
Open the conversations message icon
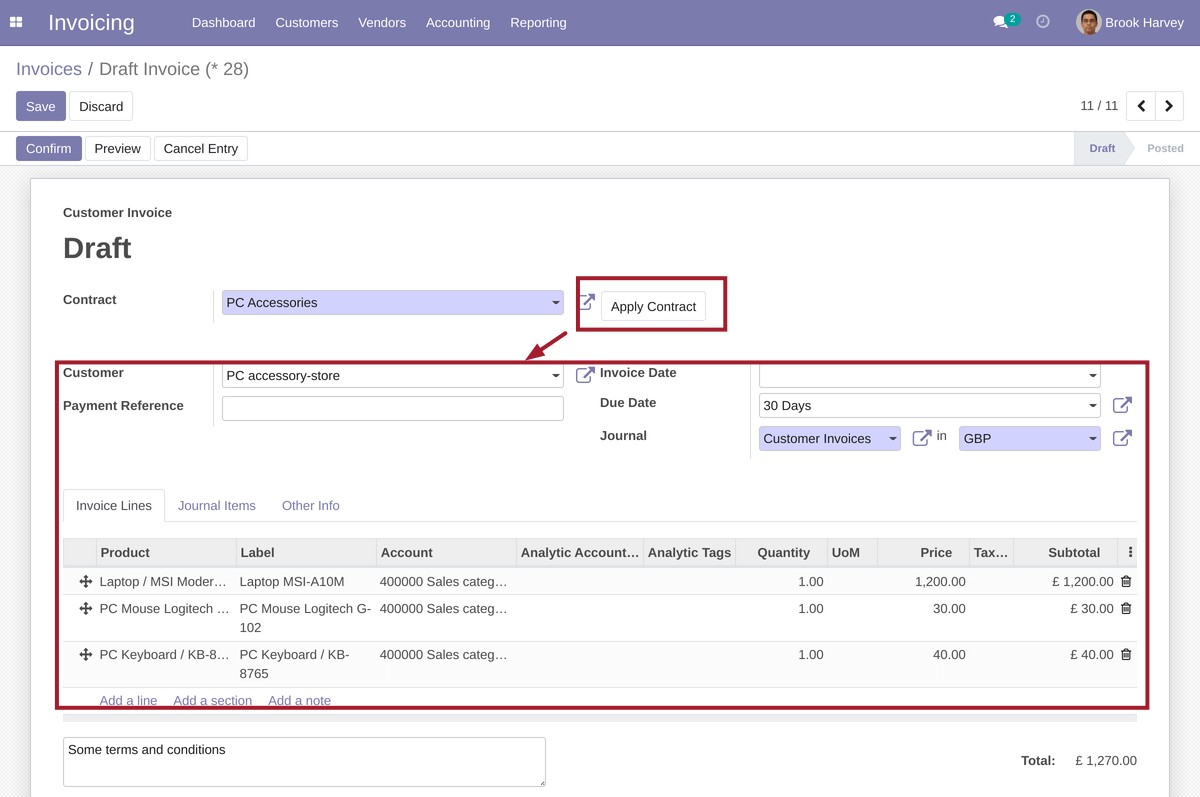pos(1000,22)
